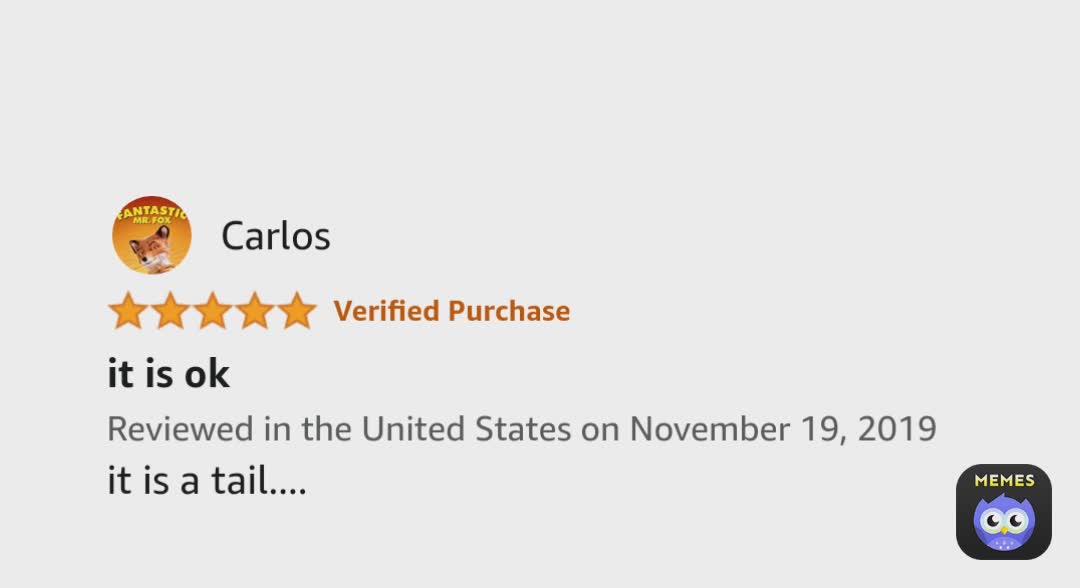Click the fourth rating star
Image resolution: width=1080 pixels, height=588 pixels.
click(x=254, y=312)
